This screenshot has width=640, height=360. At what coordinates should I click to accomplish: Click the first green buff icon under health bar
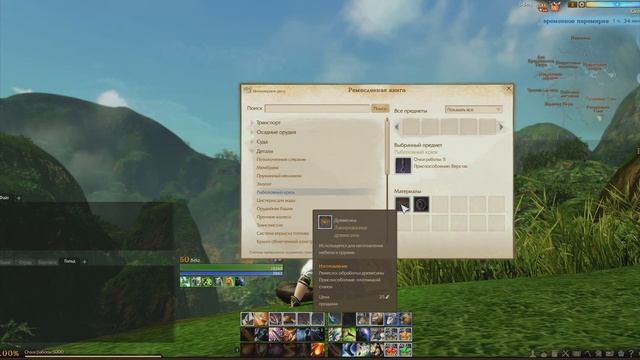click(185, 281)
